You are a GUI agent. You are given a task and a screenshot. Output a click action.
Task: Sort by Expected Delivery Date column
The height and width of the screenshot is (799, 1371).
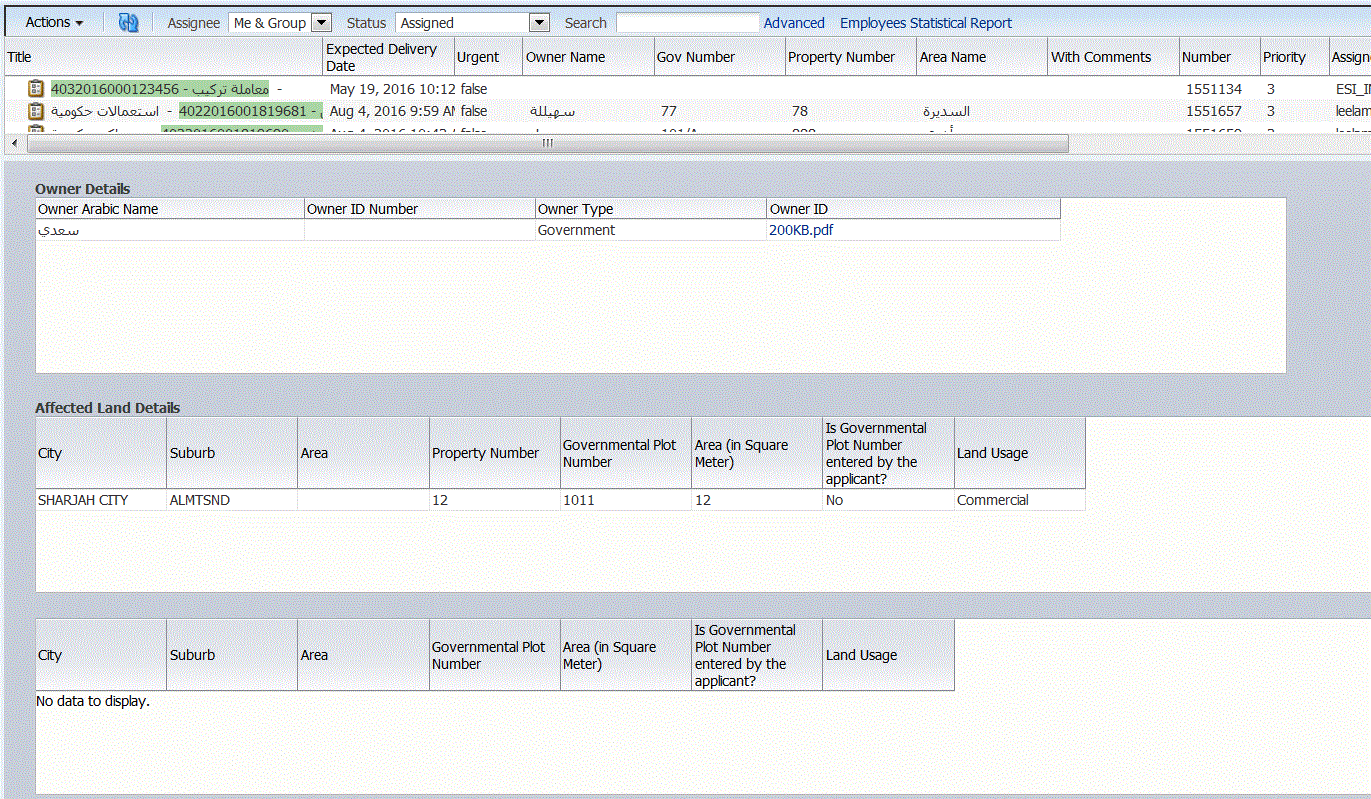pos(381,57)
